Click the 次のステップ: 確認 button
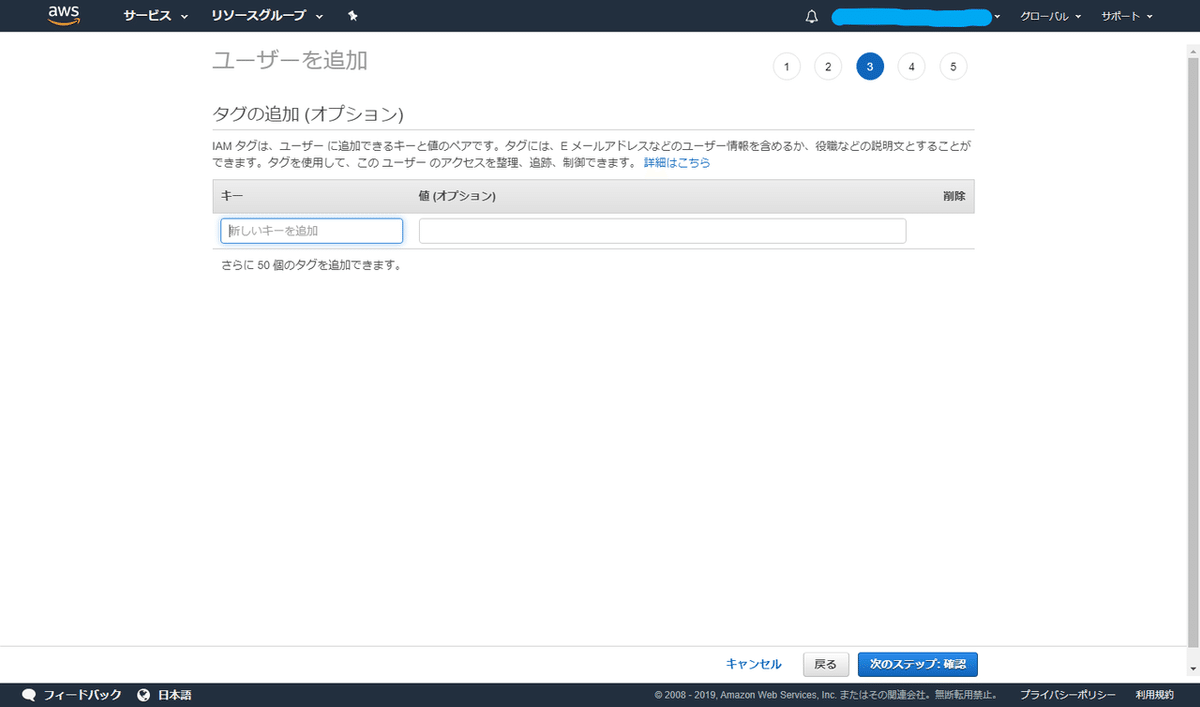1200x707 pixels. [917, 664]
